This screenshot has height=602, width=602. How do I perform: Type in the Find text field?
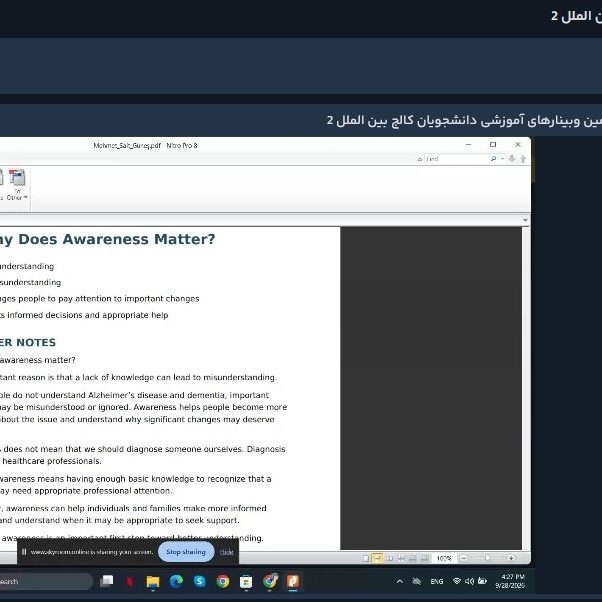click(456, 159)
